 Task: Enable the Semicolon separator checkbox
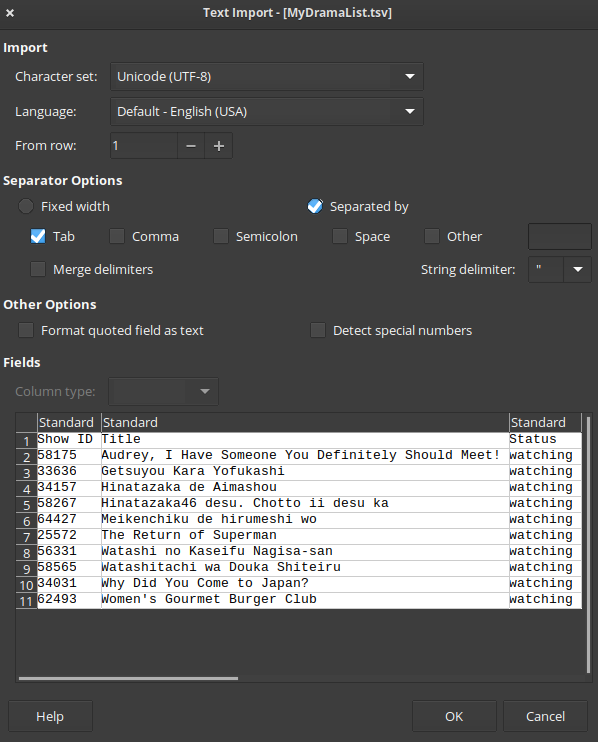point(221,236)
